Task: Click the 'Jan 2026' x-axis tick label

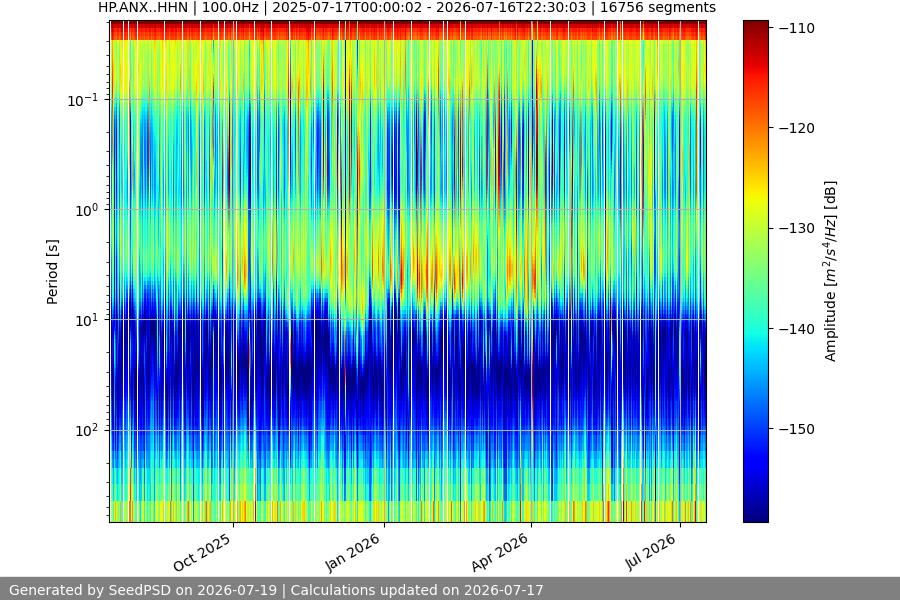Action: pyautogui.click(x=352, y=552)
